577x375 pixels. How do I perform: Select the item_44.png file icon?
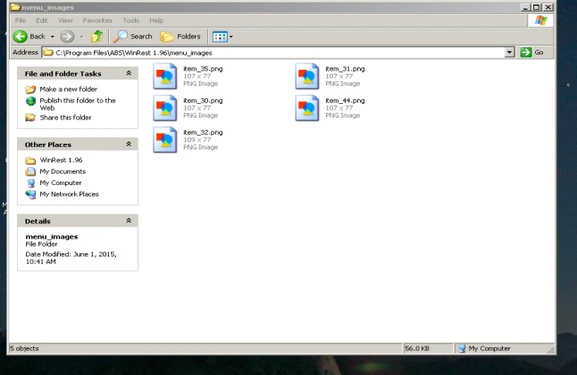click(x=307, y=108)
